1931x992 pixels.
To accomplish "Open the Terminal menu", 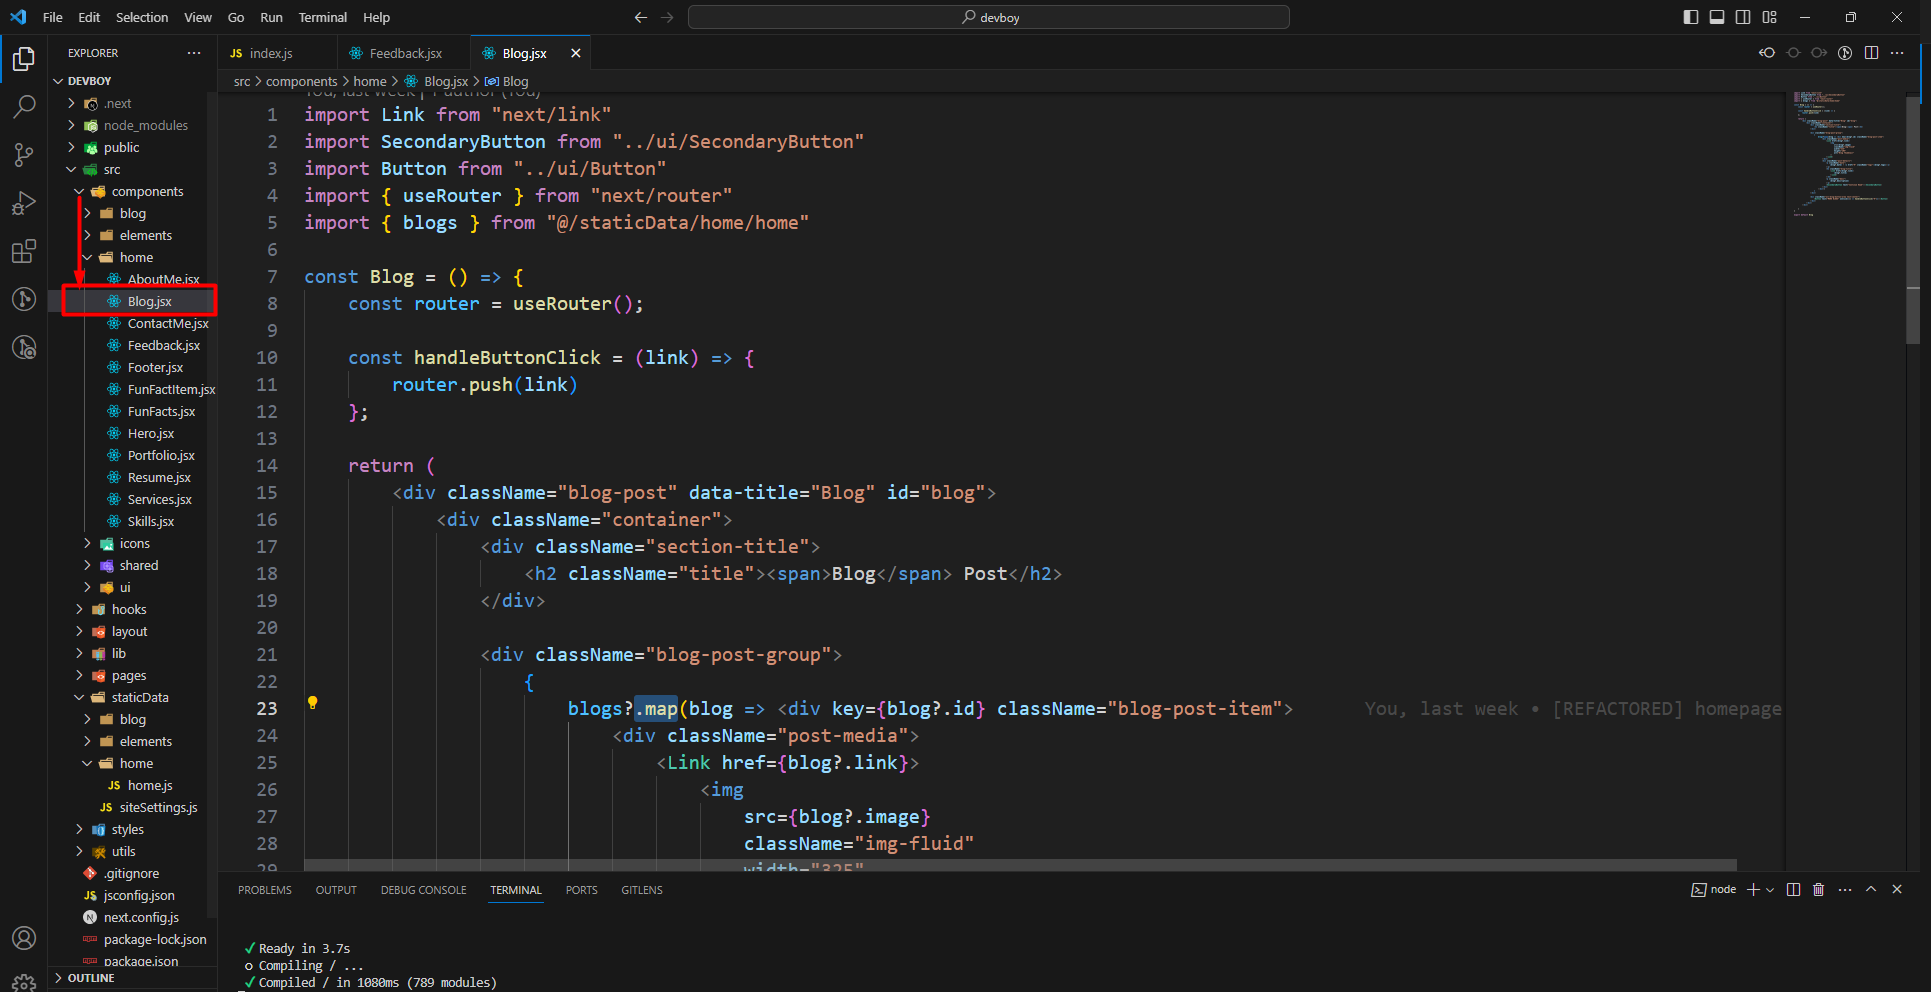I will [x=322, y=17].
